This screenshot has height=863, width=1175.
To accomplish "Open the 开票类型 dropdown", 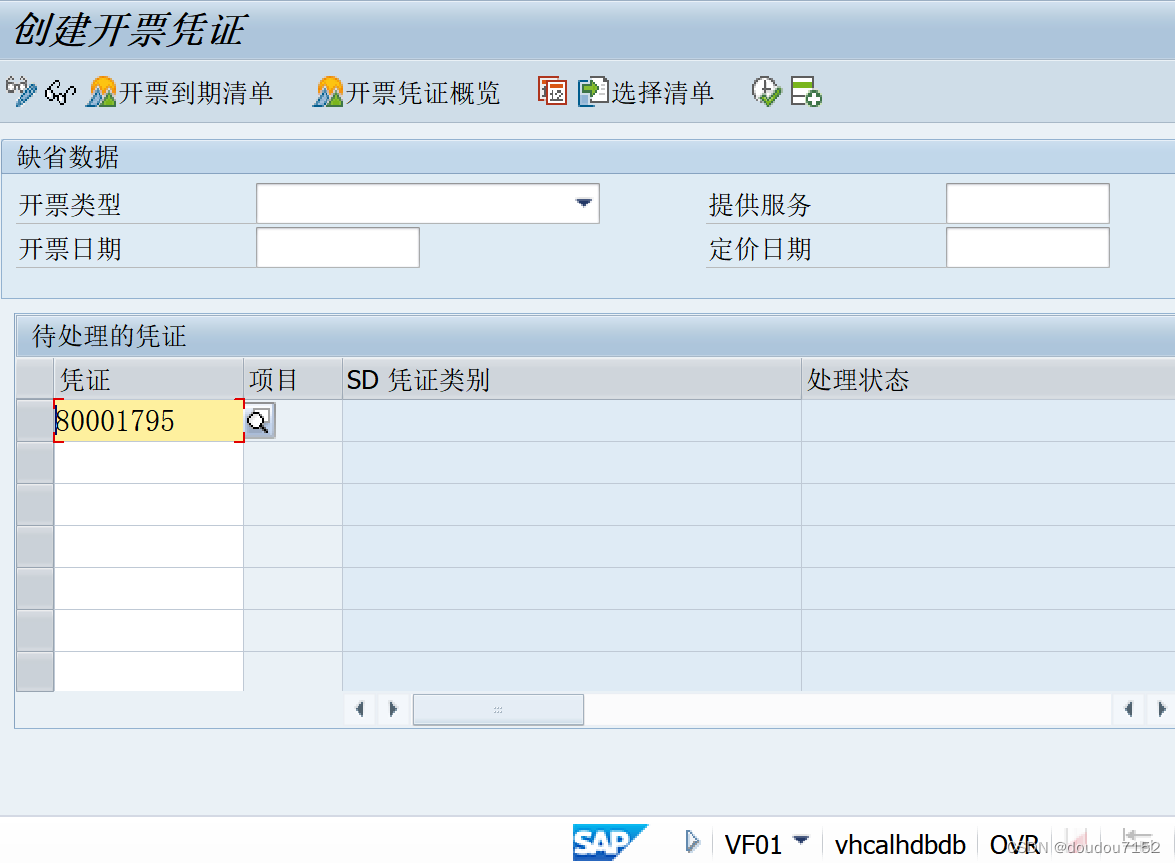I will pyautogui.click(x=585, y=203).
